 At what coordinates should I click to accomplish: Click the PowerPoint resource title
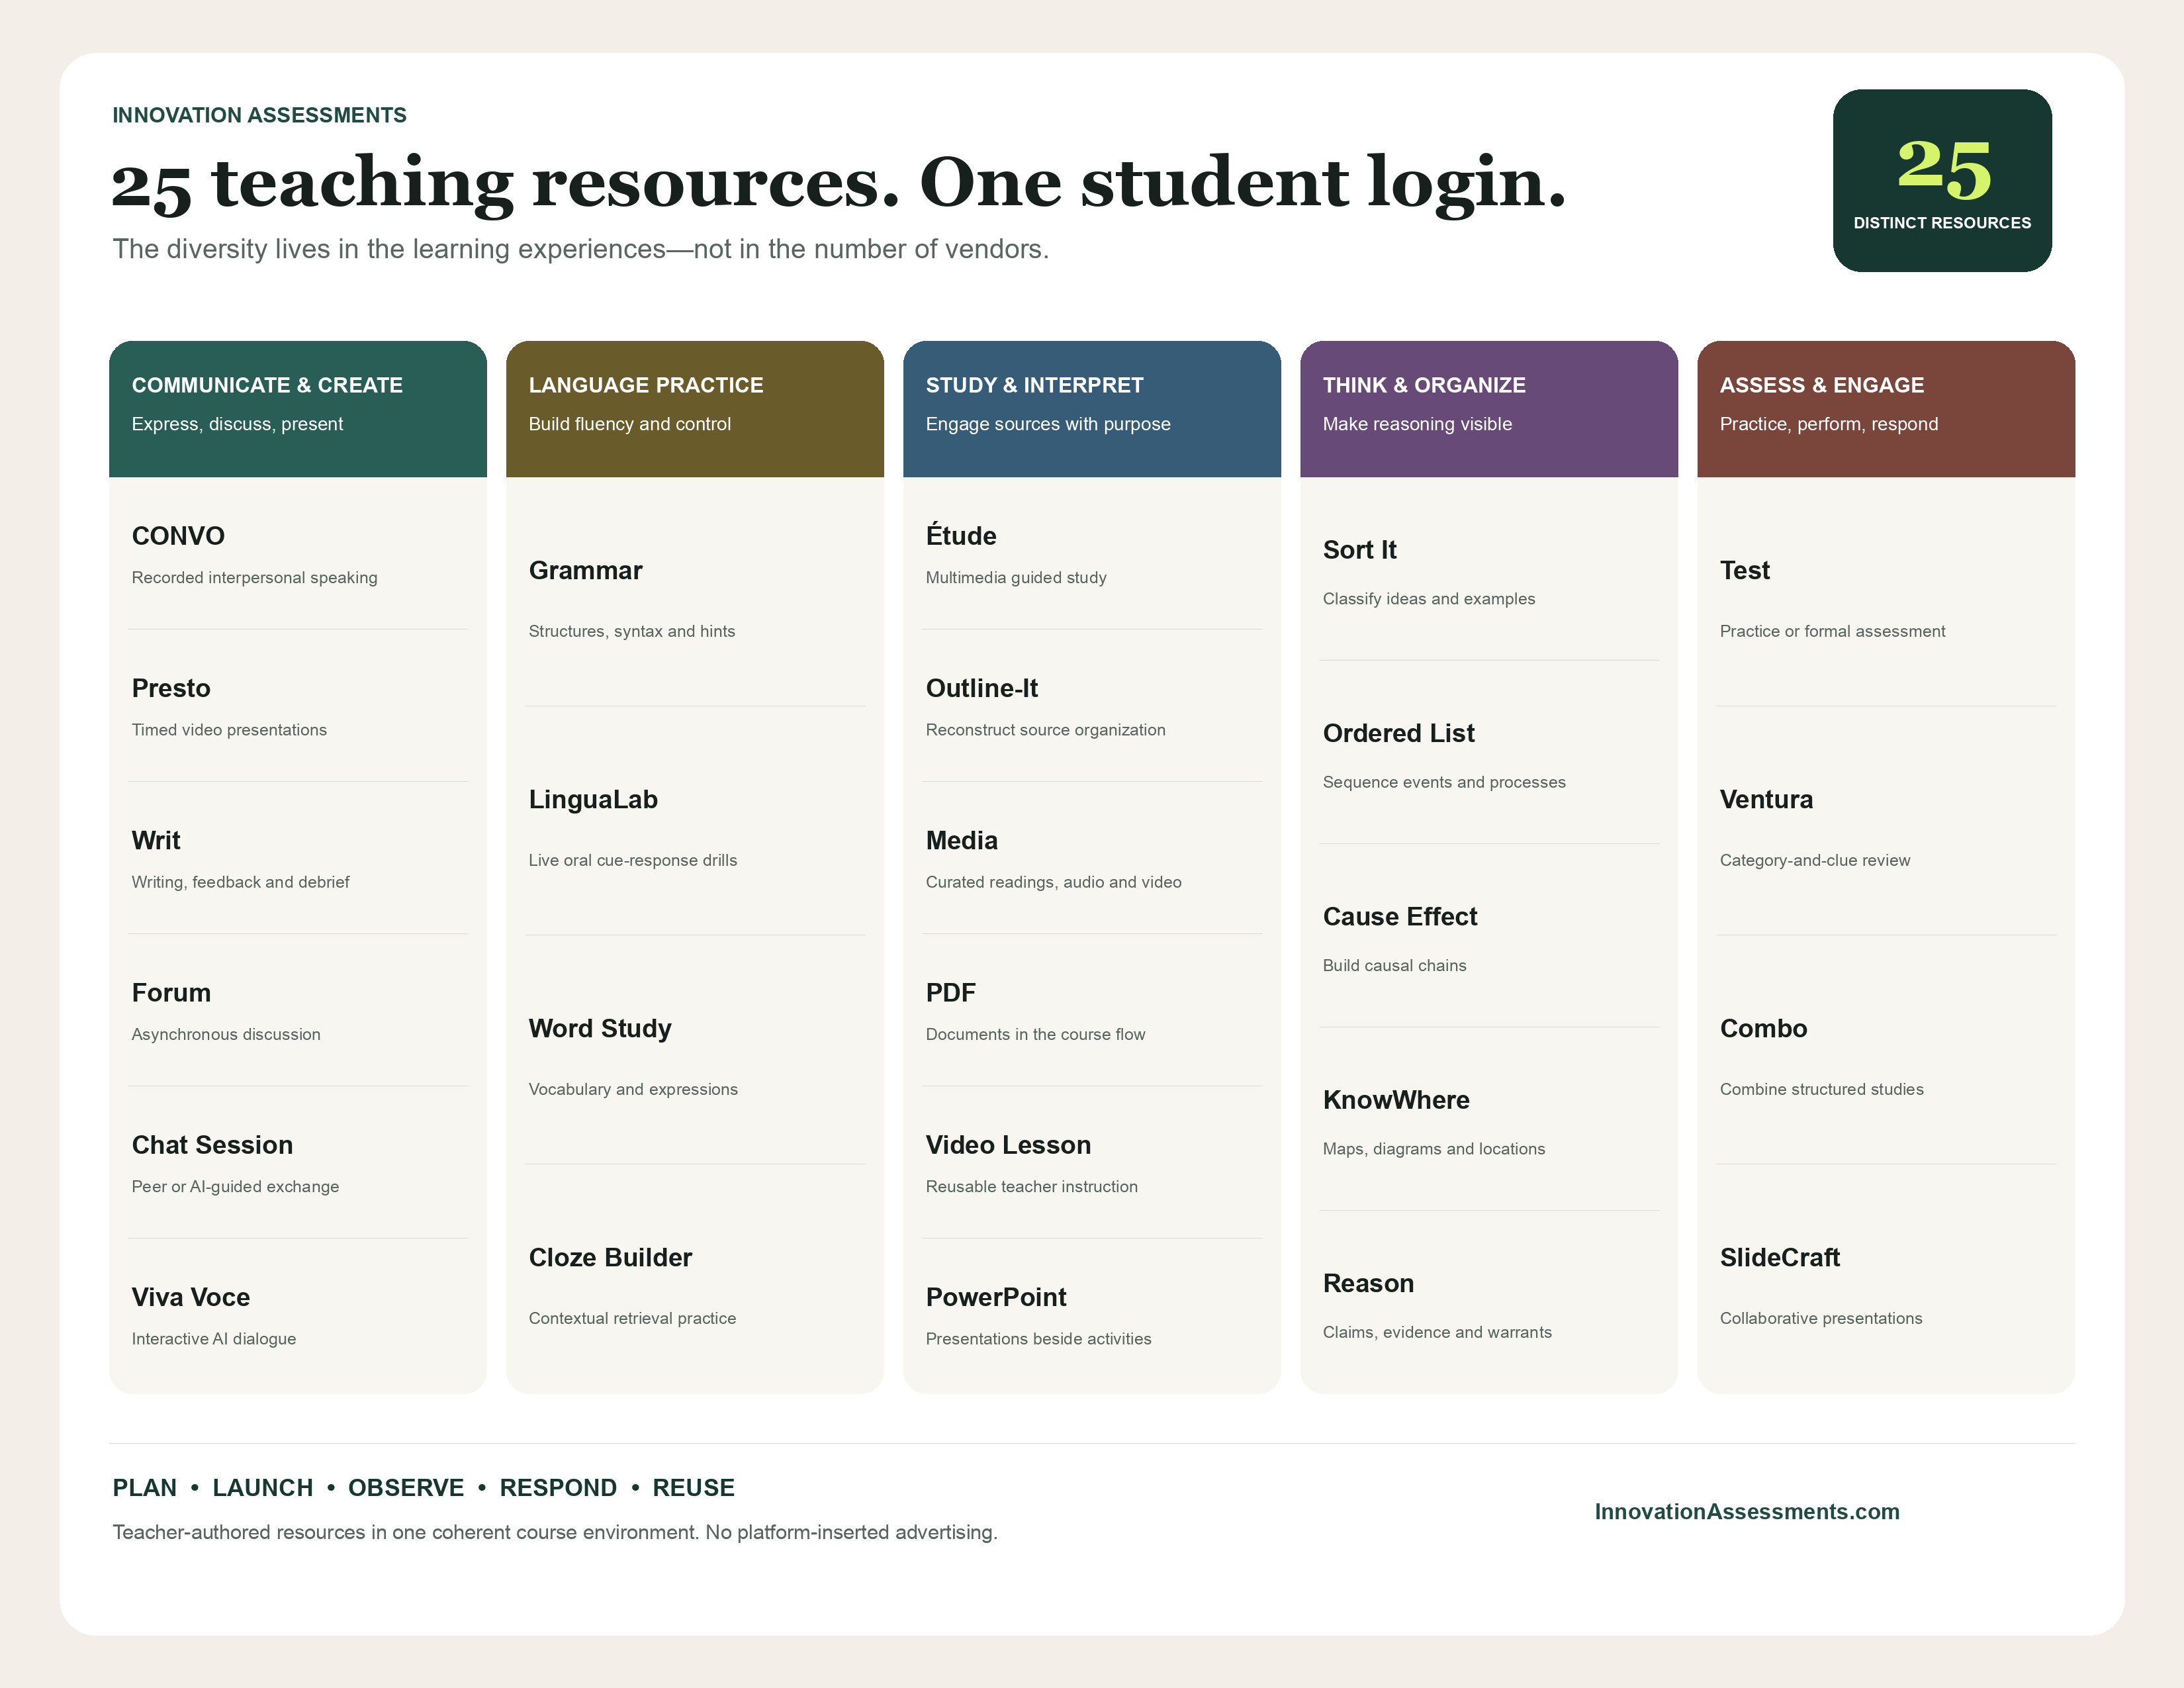pos(996,1297)
